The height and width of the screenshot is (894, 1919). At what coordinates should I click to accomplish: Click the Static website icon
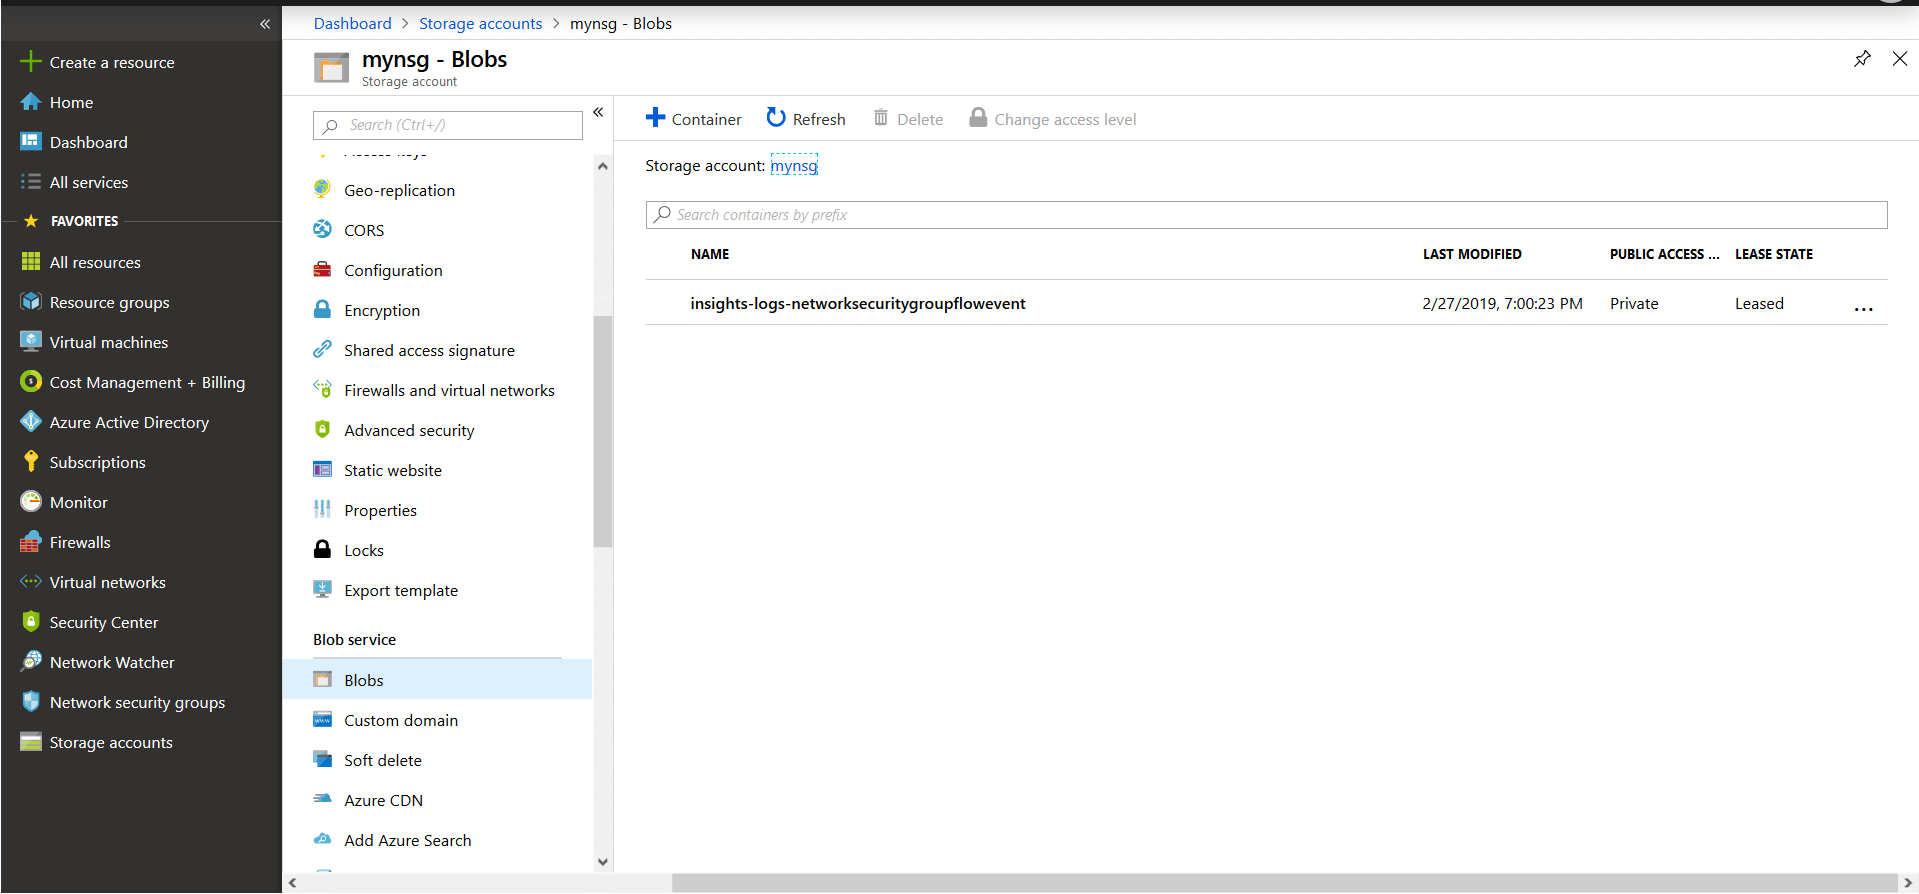322,470
